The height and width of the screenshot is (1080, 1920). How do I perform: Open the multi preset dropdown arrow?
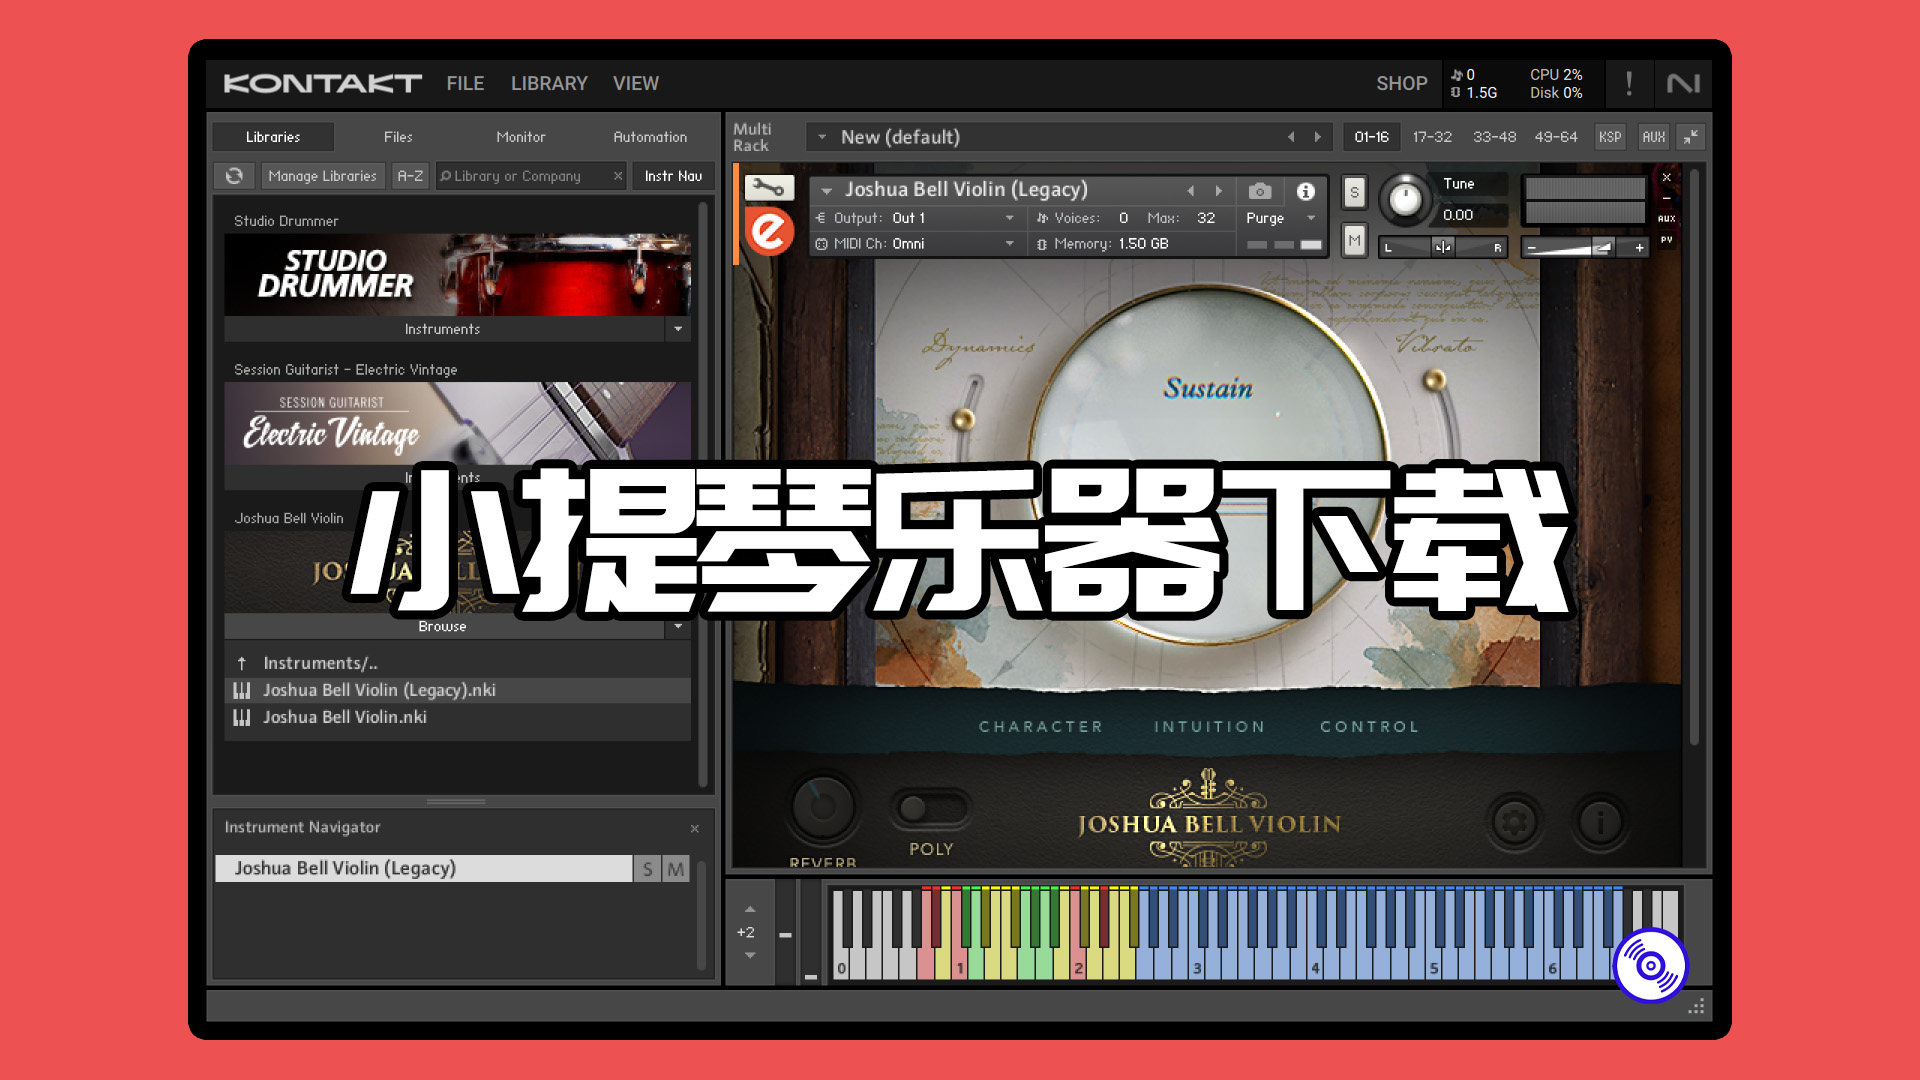click(x=822, y=137)
